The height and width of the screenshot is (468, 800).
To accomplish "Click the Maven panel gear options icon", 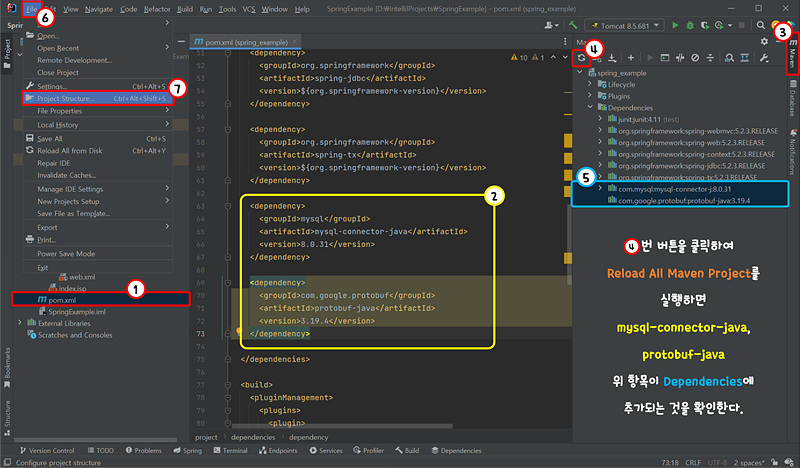I will 764,41.
